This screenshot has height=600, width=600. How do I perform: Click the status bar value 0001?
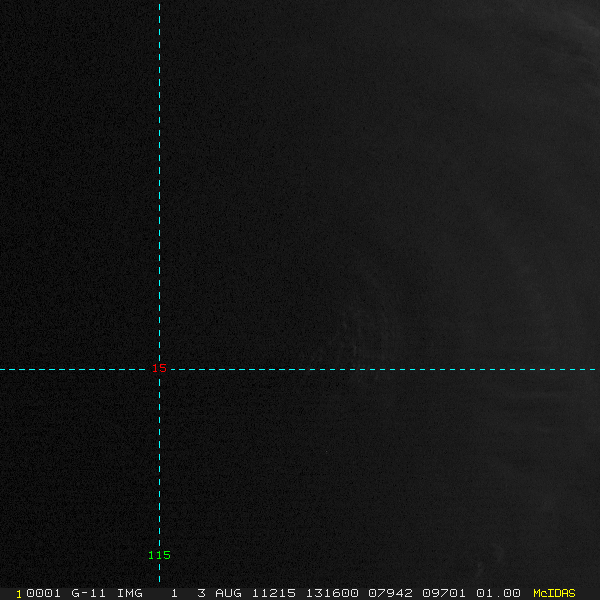tap(43, 593)
